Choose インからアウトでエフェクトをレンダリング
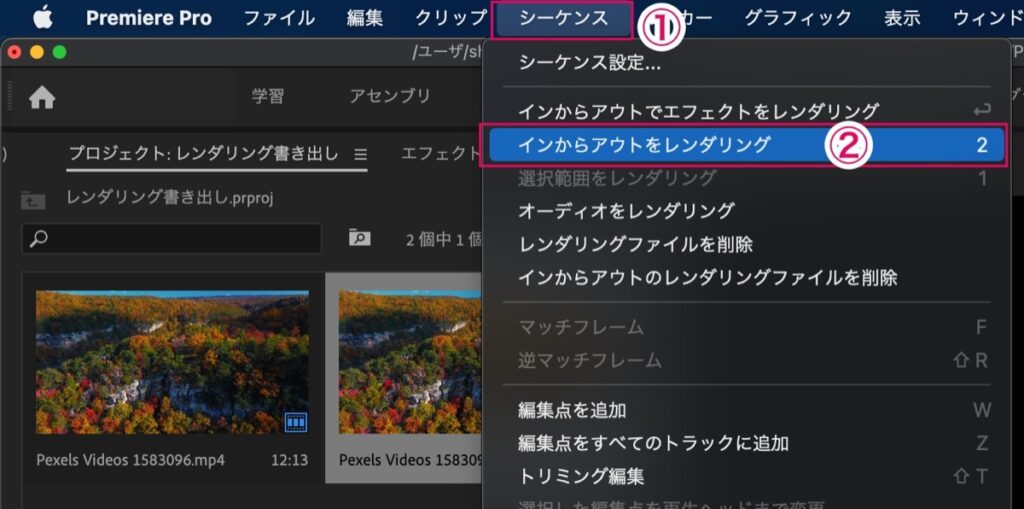This screenshot has width=1024, height=509. coord(746,111)
